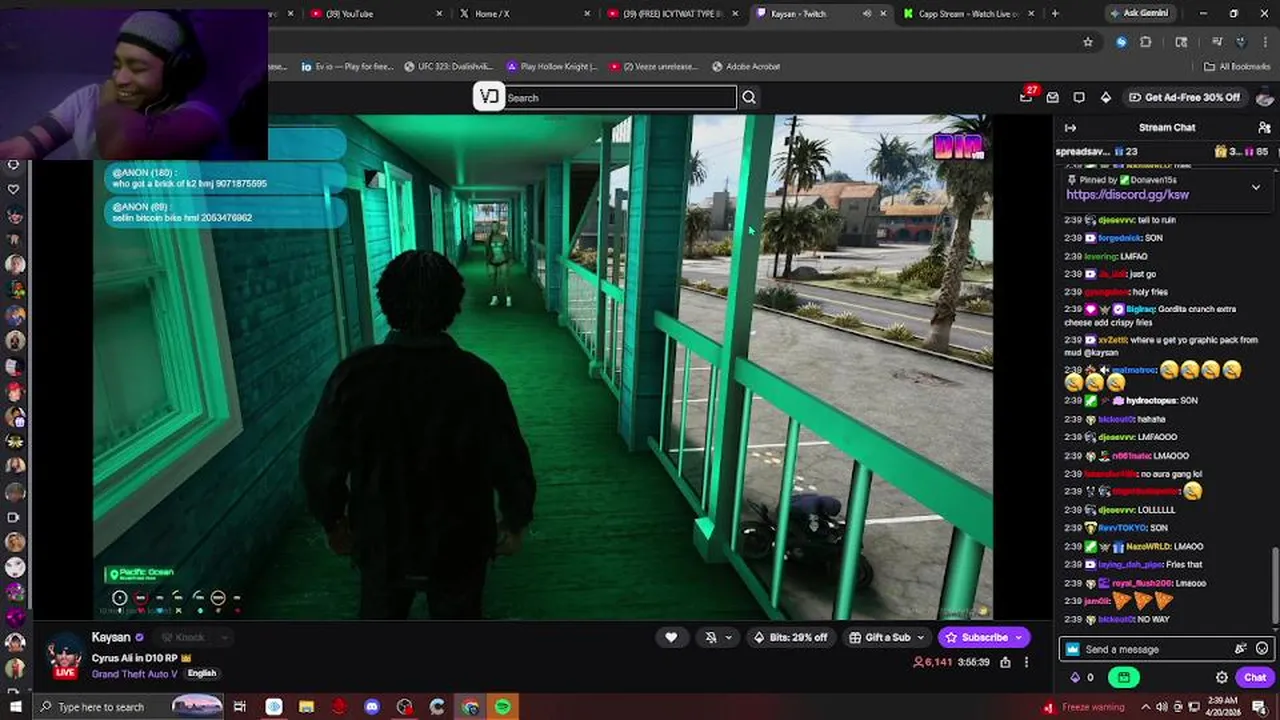Open Discord from the taskbar
Viewport: 1280px width, 720px height.
pyautogui.click(x=372, y=707)
